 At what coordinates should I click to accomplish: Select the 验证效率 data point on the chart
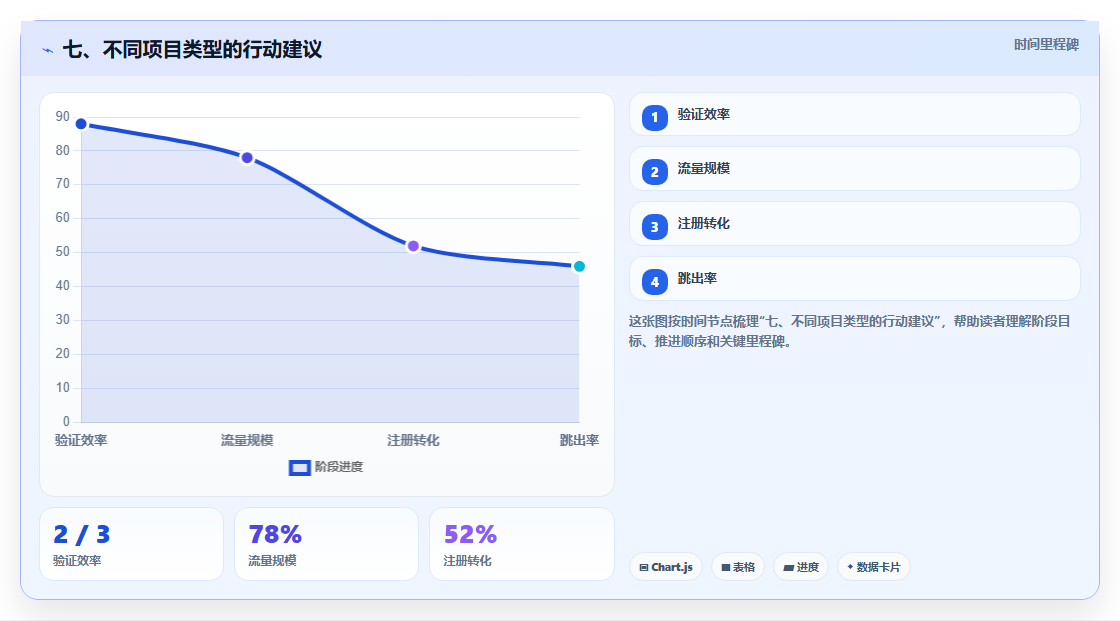coord(81,124)
